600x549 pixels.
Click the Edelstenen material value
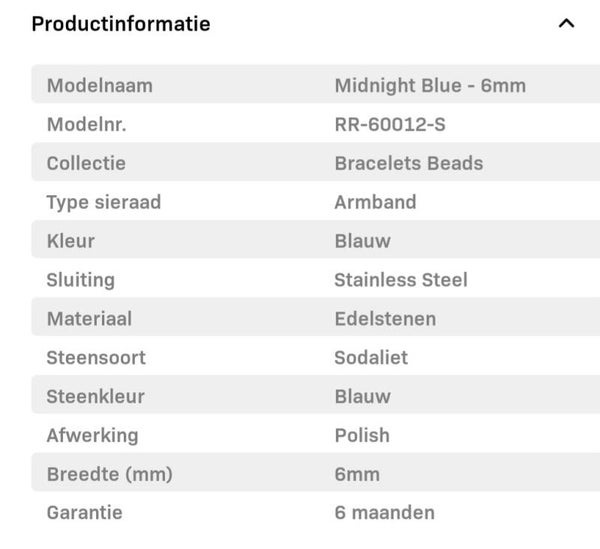385,319
